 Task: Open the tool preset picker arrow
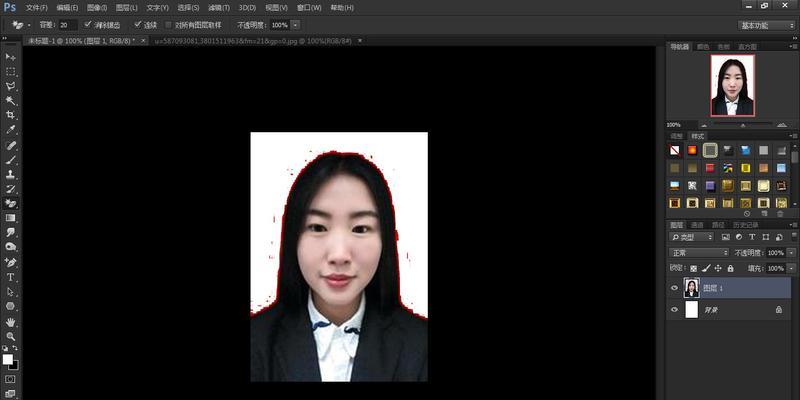point(29,24)
